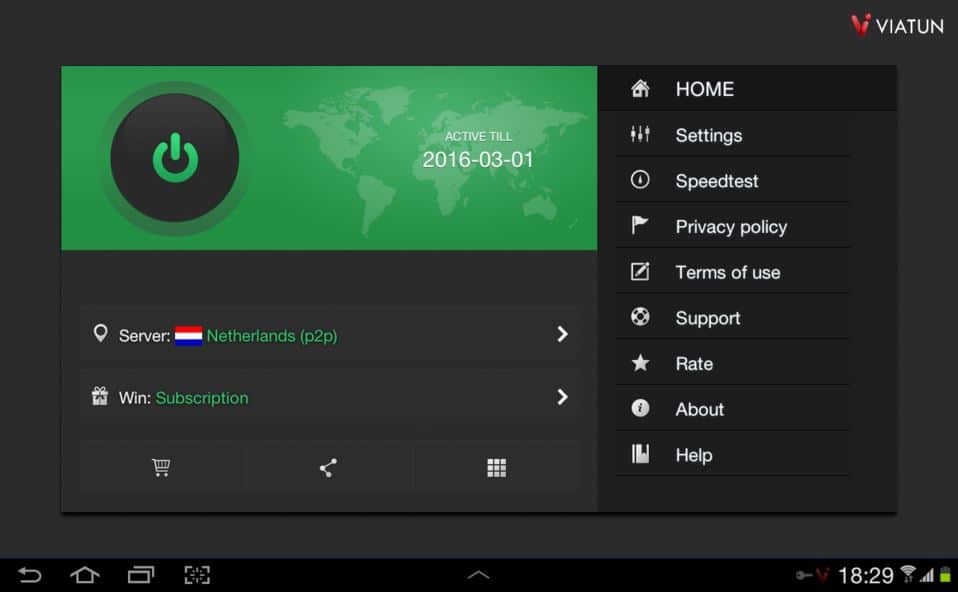
Task: Tap the VPN key icon in status bar
Action: 803,575
